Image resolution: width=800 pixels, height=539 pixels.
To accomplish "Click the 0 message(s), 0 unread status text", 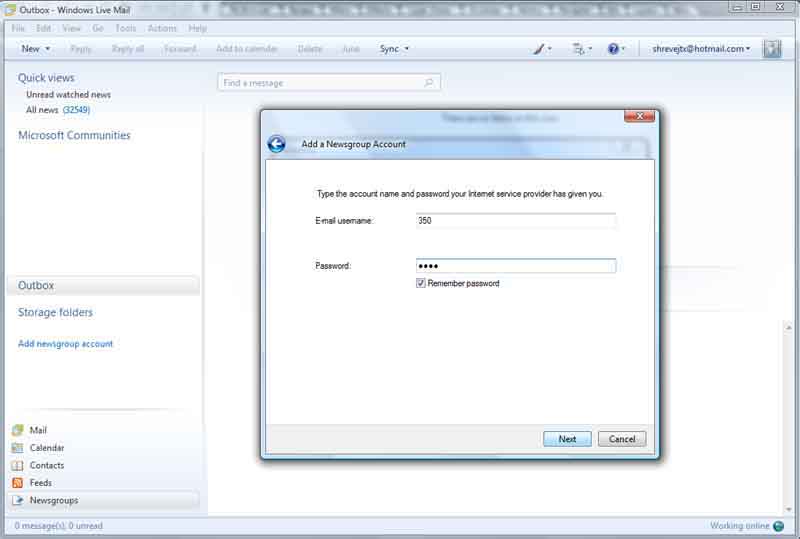I will coord(58,526).
